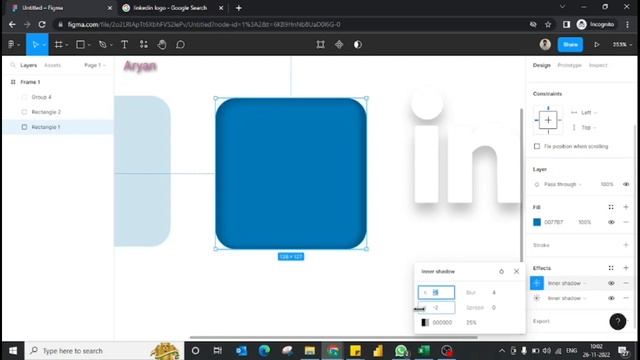Change second effect type Inner shadow dropdown
The image size is (640, 360).
(567, 298)
